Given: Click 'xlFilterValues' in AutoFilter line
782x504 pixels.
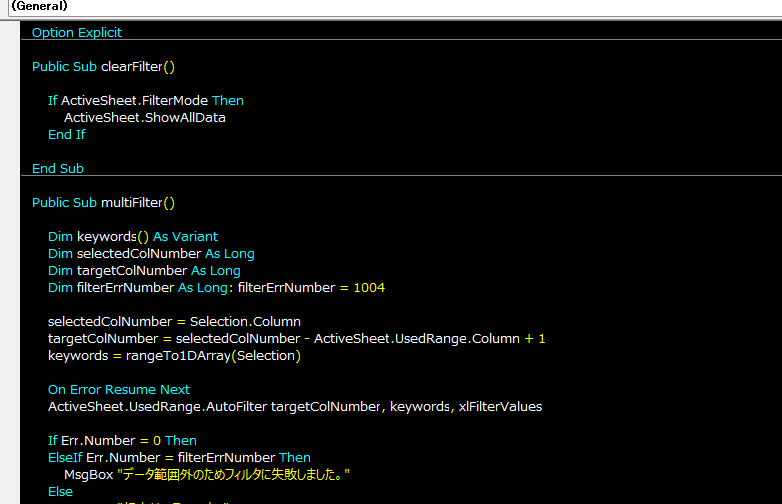Looking at the screenshot, I should click(x=500, y=406).
